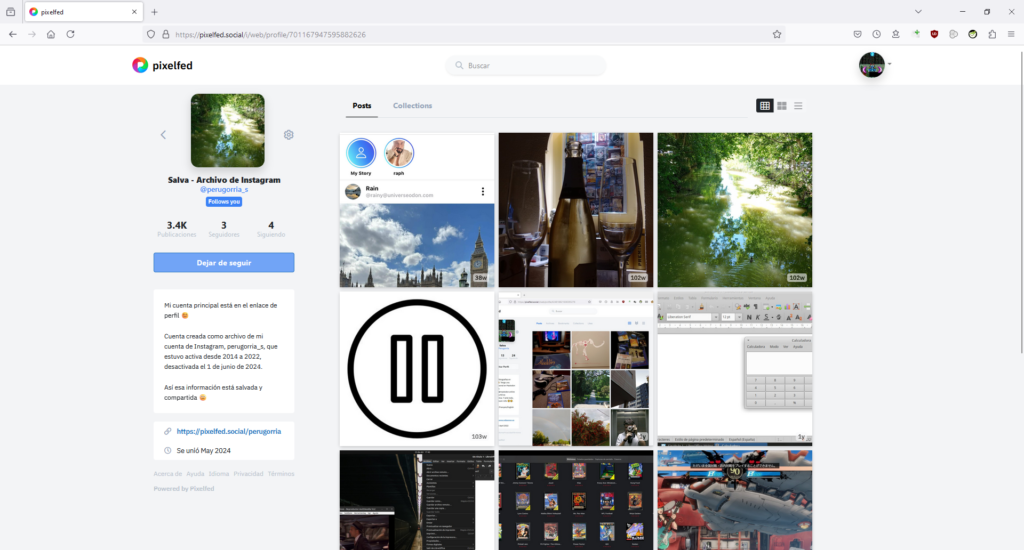Open new browser tab plus button

pos(154,12)
